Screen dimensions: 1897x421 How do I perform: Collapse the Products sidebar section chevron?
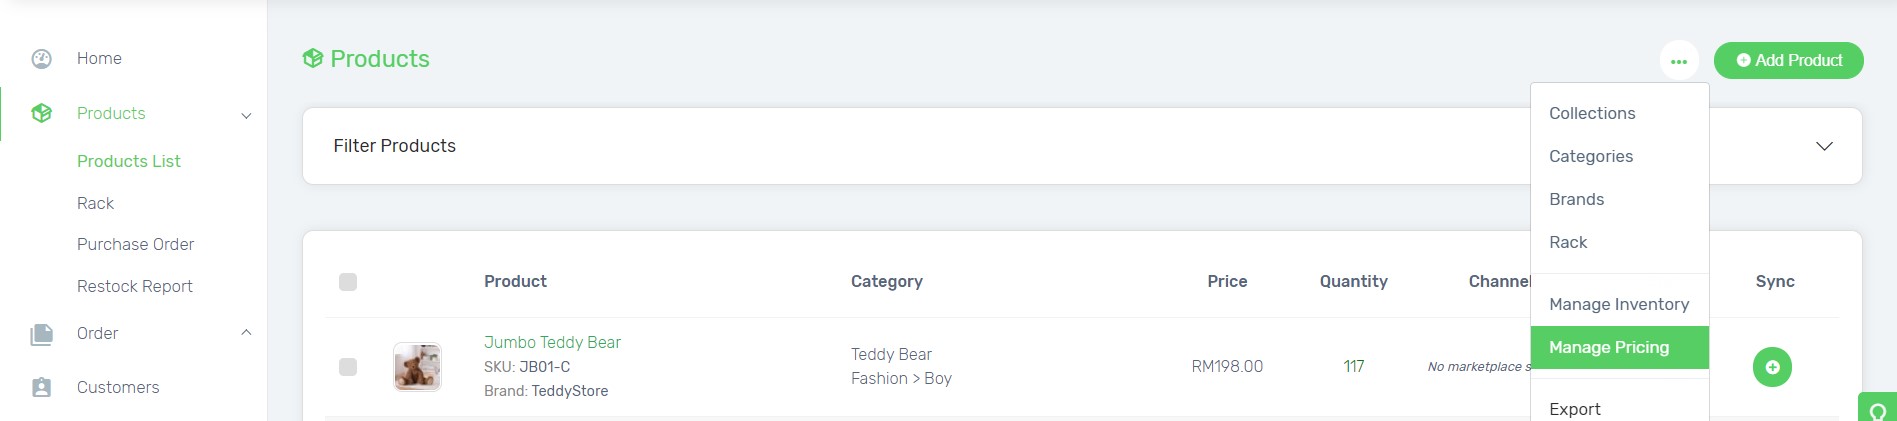pyautogui.click(x=246, y=115)
